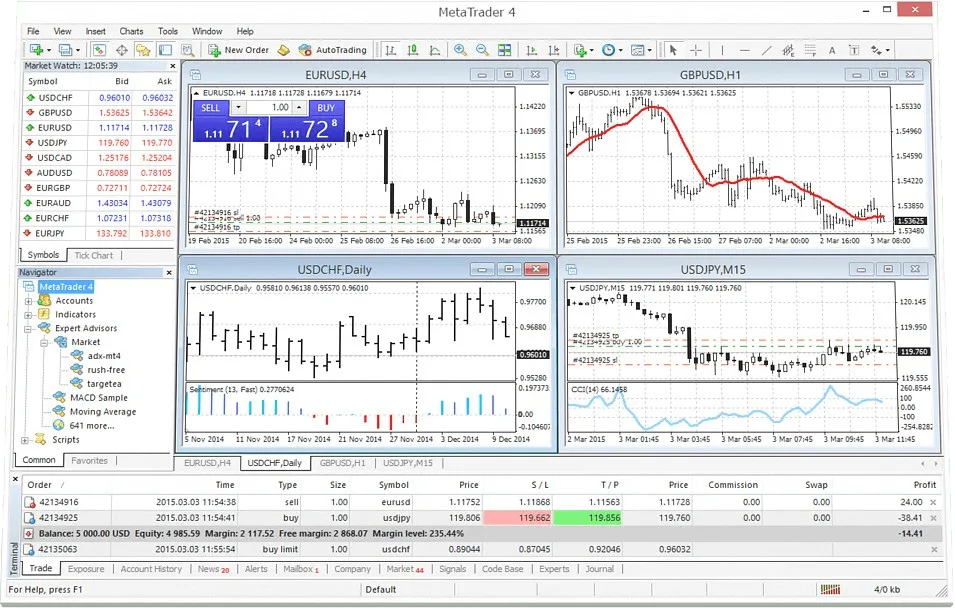Switch to Tick Chart tab
The width and height of the screenshot is (955, 614).
(94, 255)
